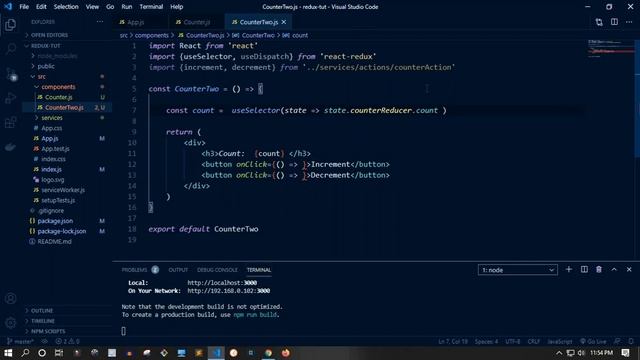Open the Manage gear in the activity bar
This screenshot has width=640, height=360.
pos(11,323)
